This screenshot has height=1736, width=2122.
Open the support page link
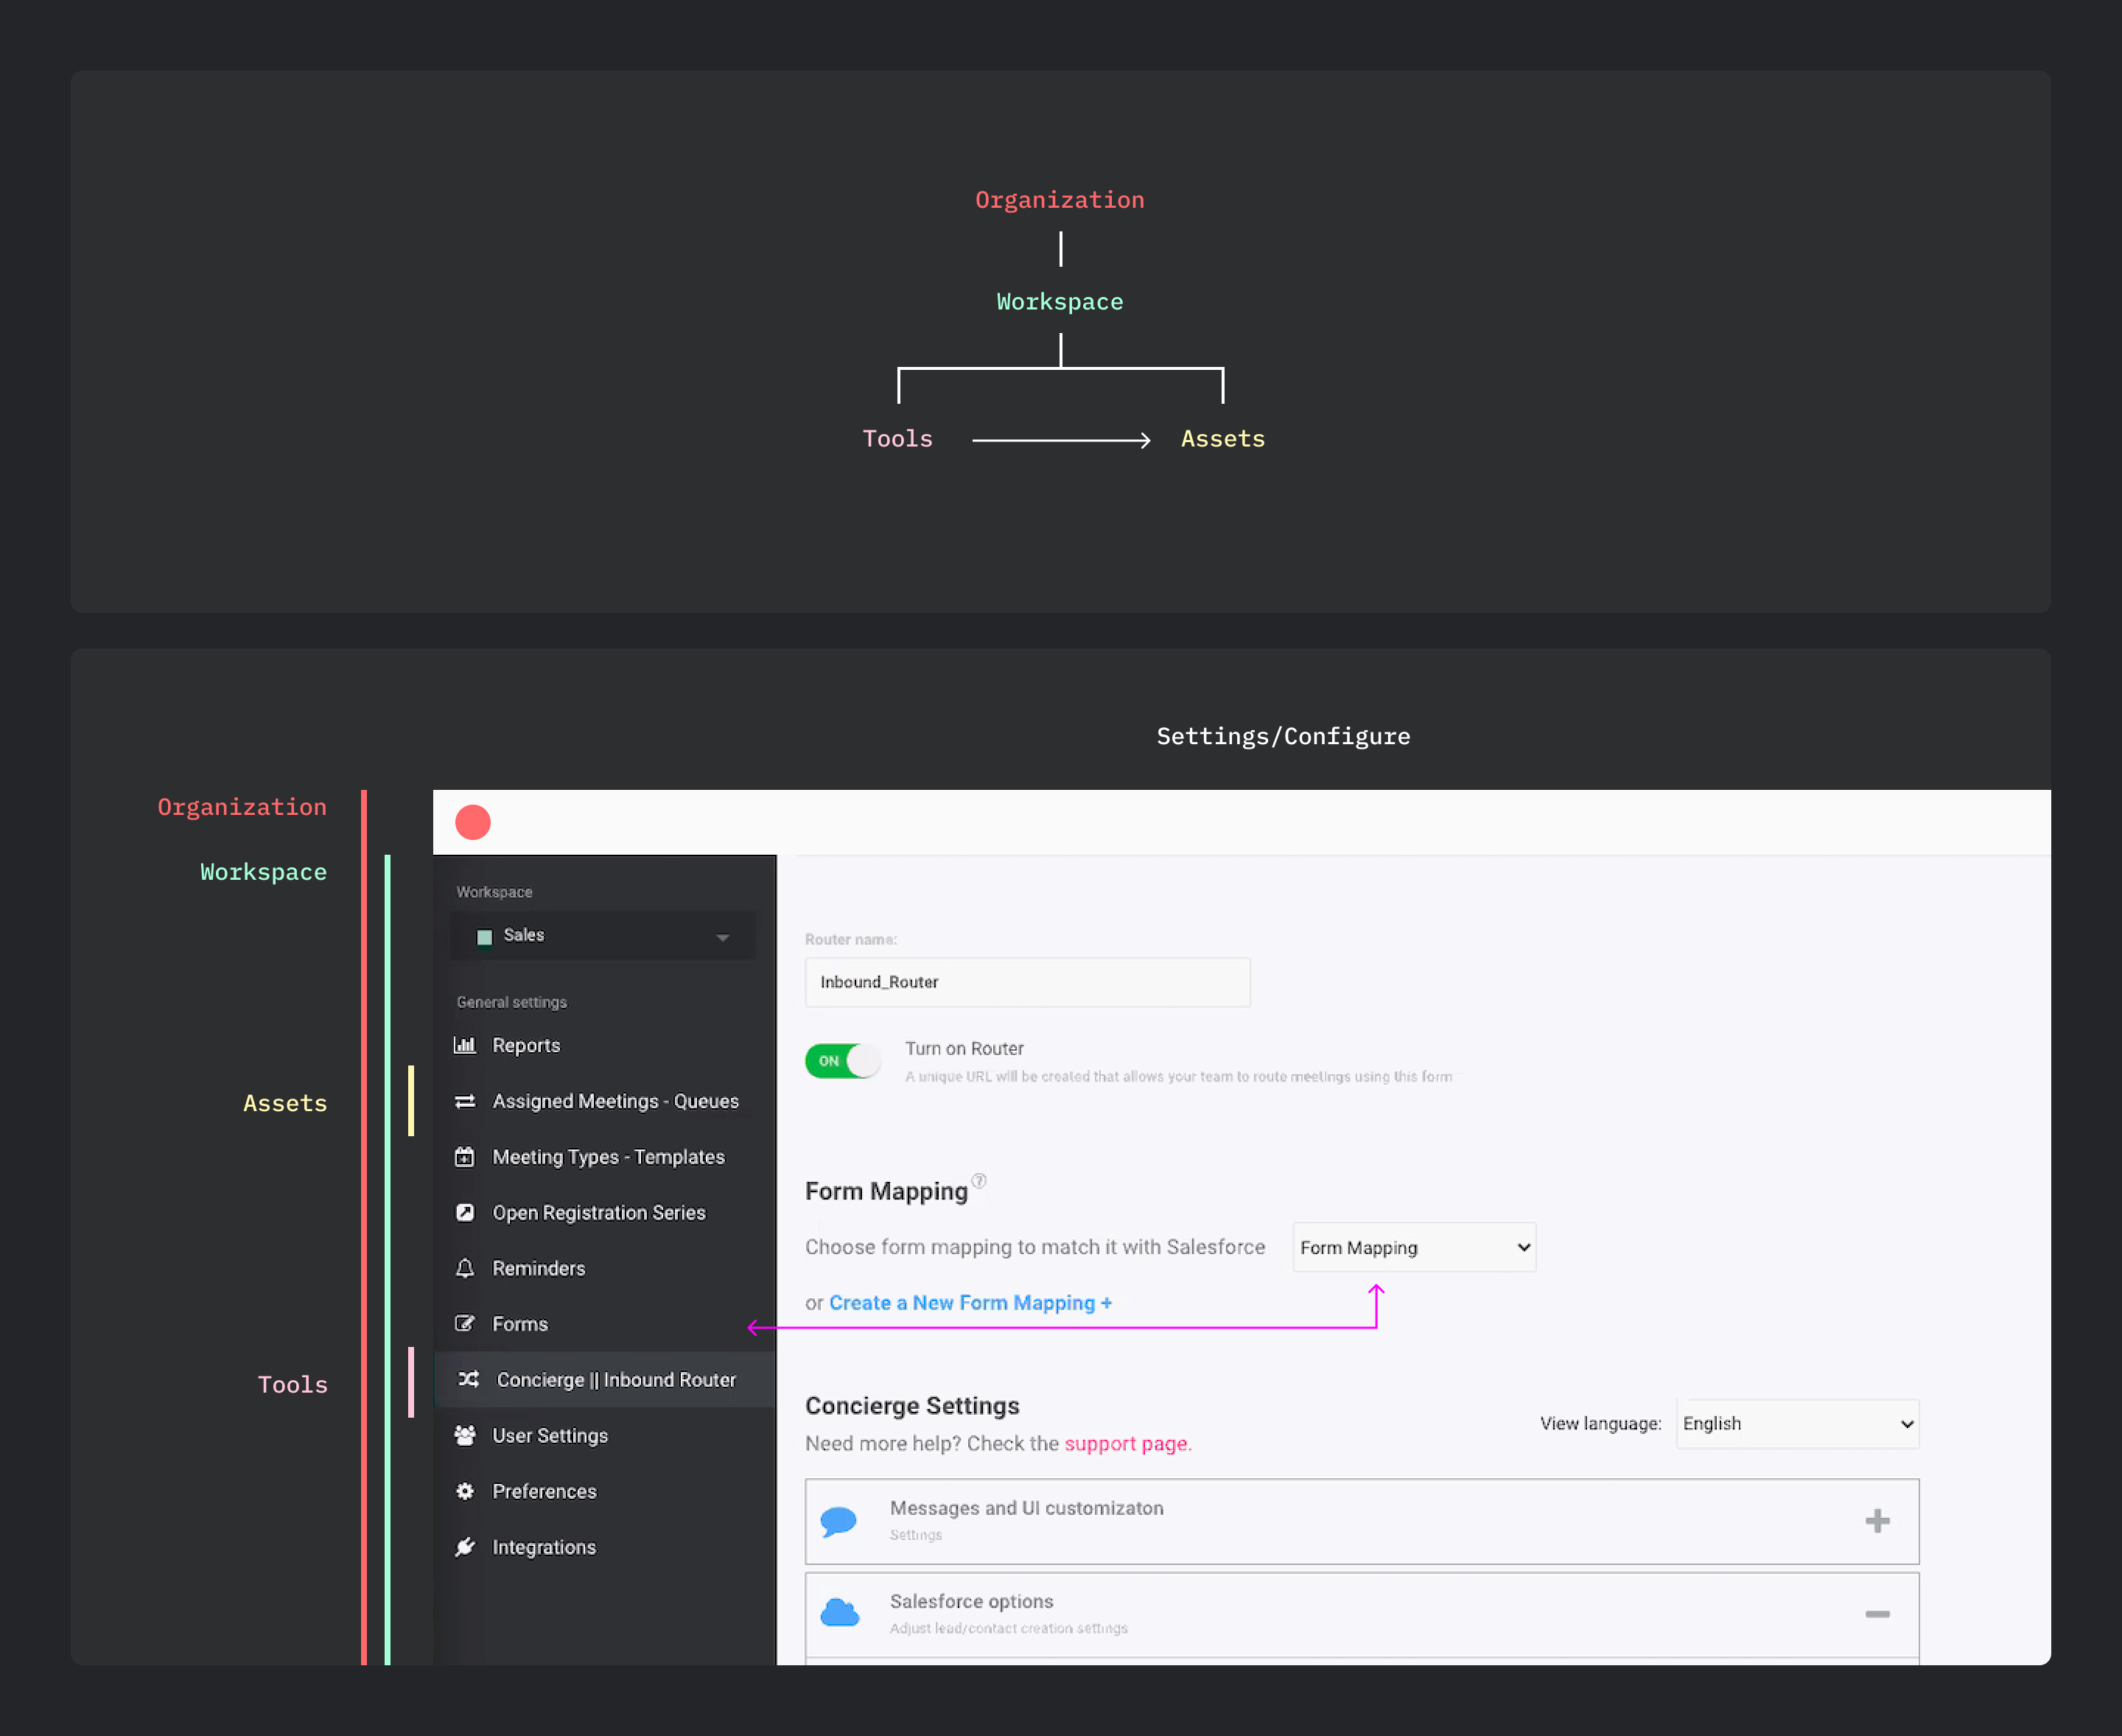point(1126,1443)
